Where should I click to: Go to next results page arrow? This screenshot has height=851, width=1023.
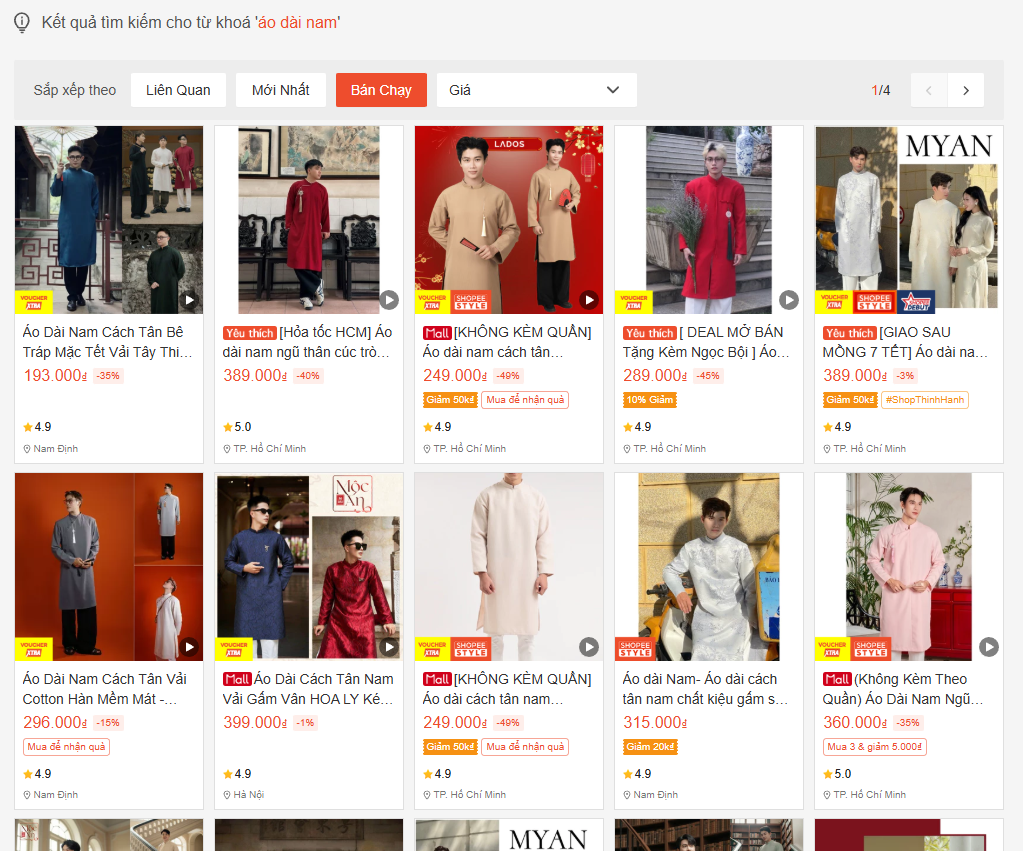pos(965,90)
